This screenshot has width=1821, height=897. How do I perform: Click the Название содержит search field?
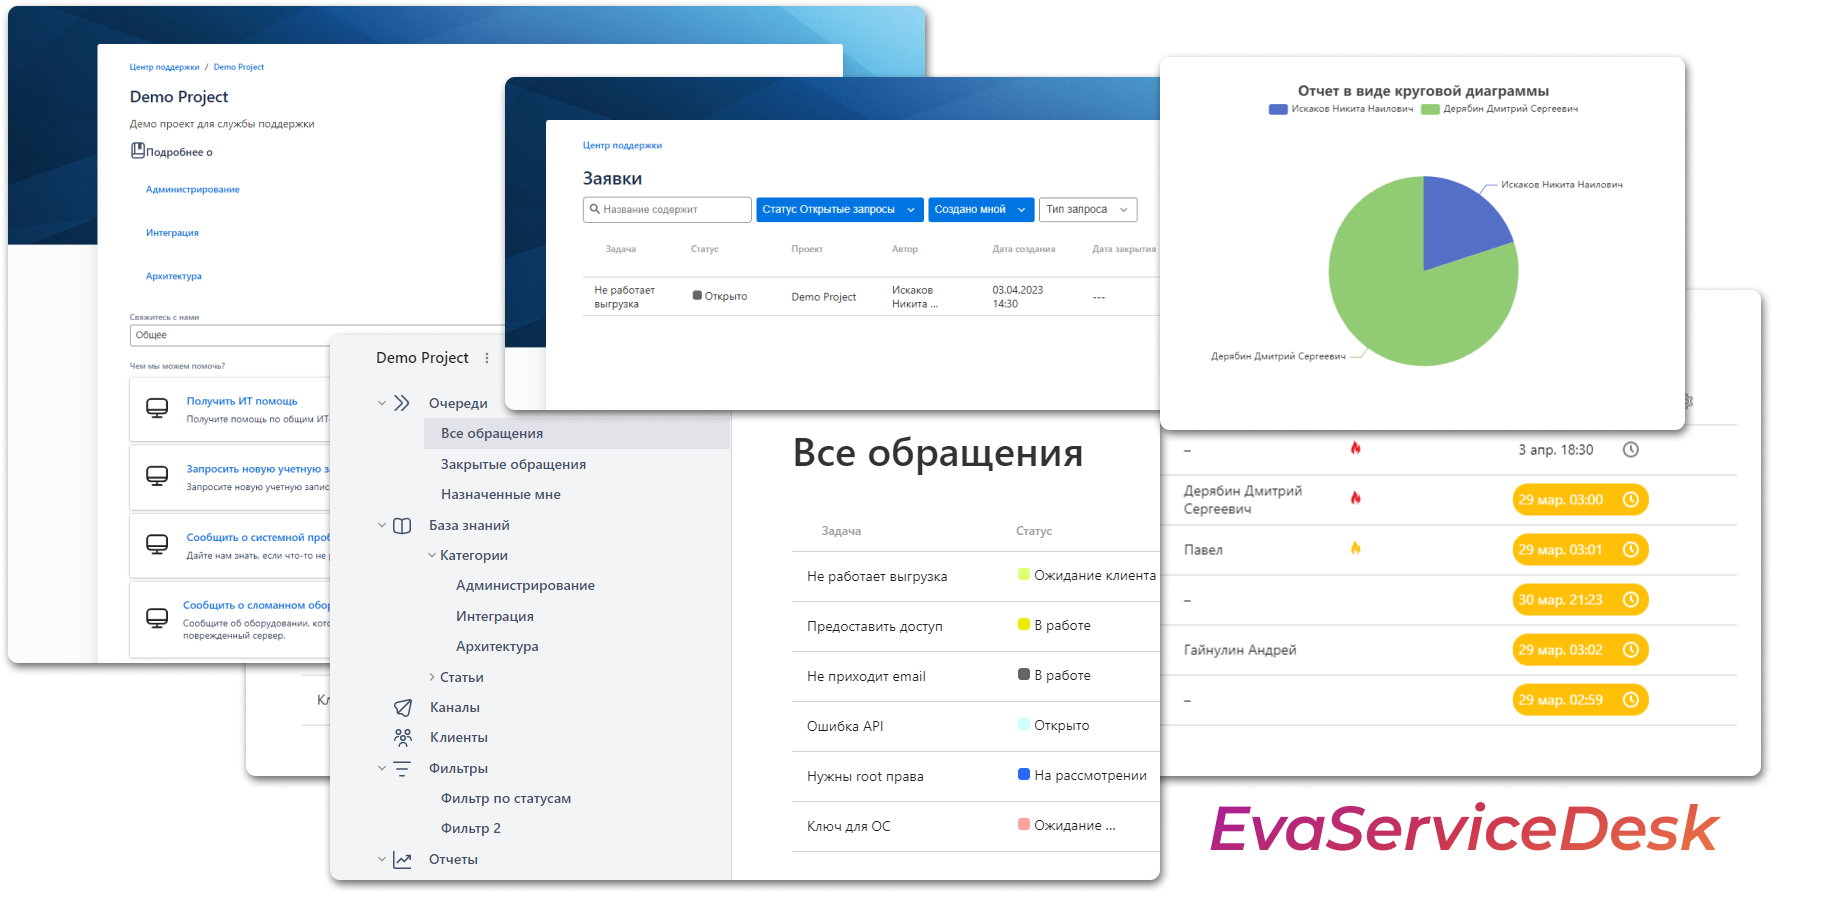point(667,209)
